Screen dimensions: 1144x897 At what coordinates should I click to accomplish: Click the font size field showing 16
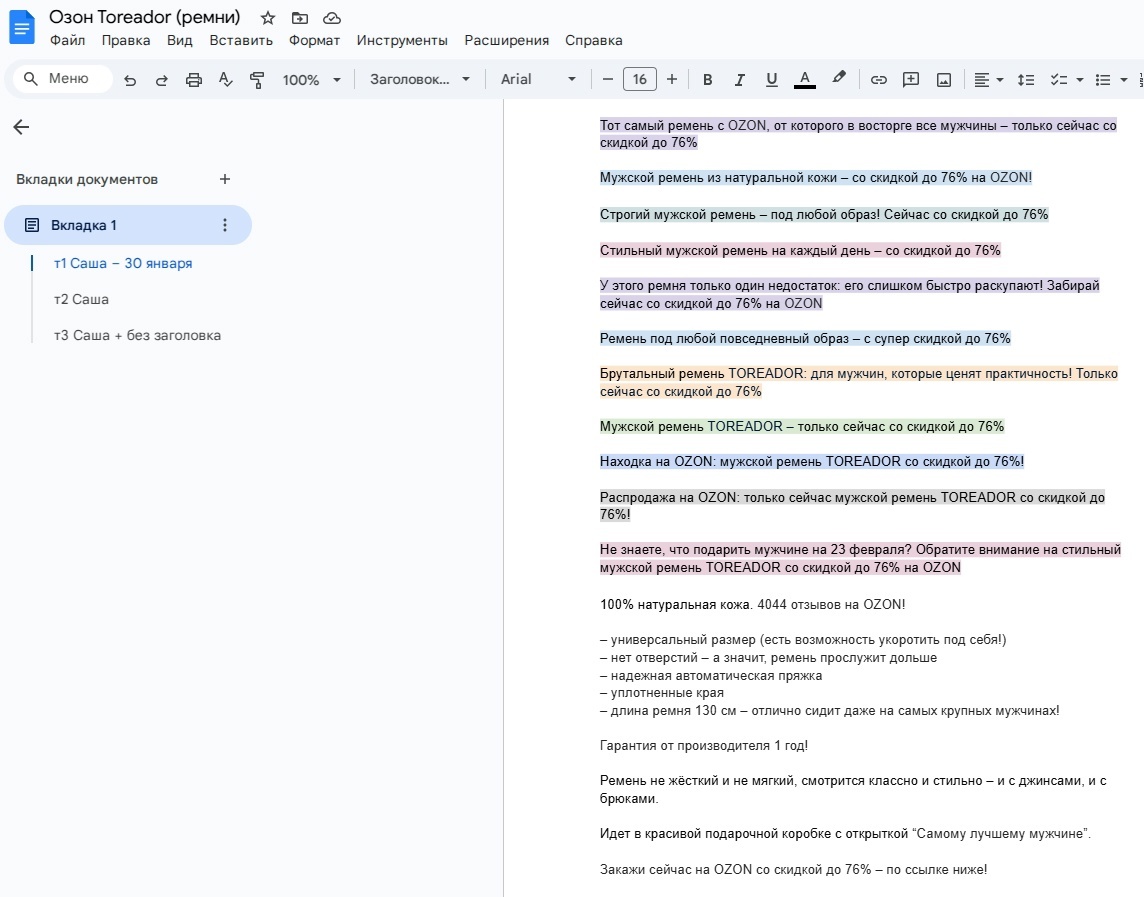640,80
